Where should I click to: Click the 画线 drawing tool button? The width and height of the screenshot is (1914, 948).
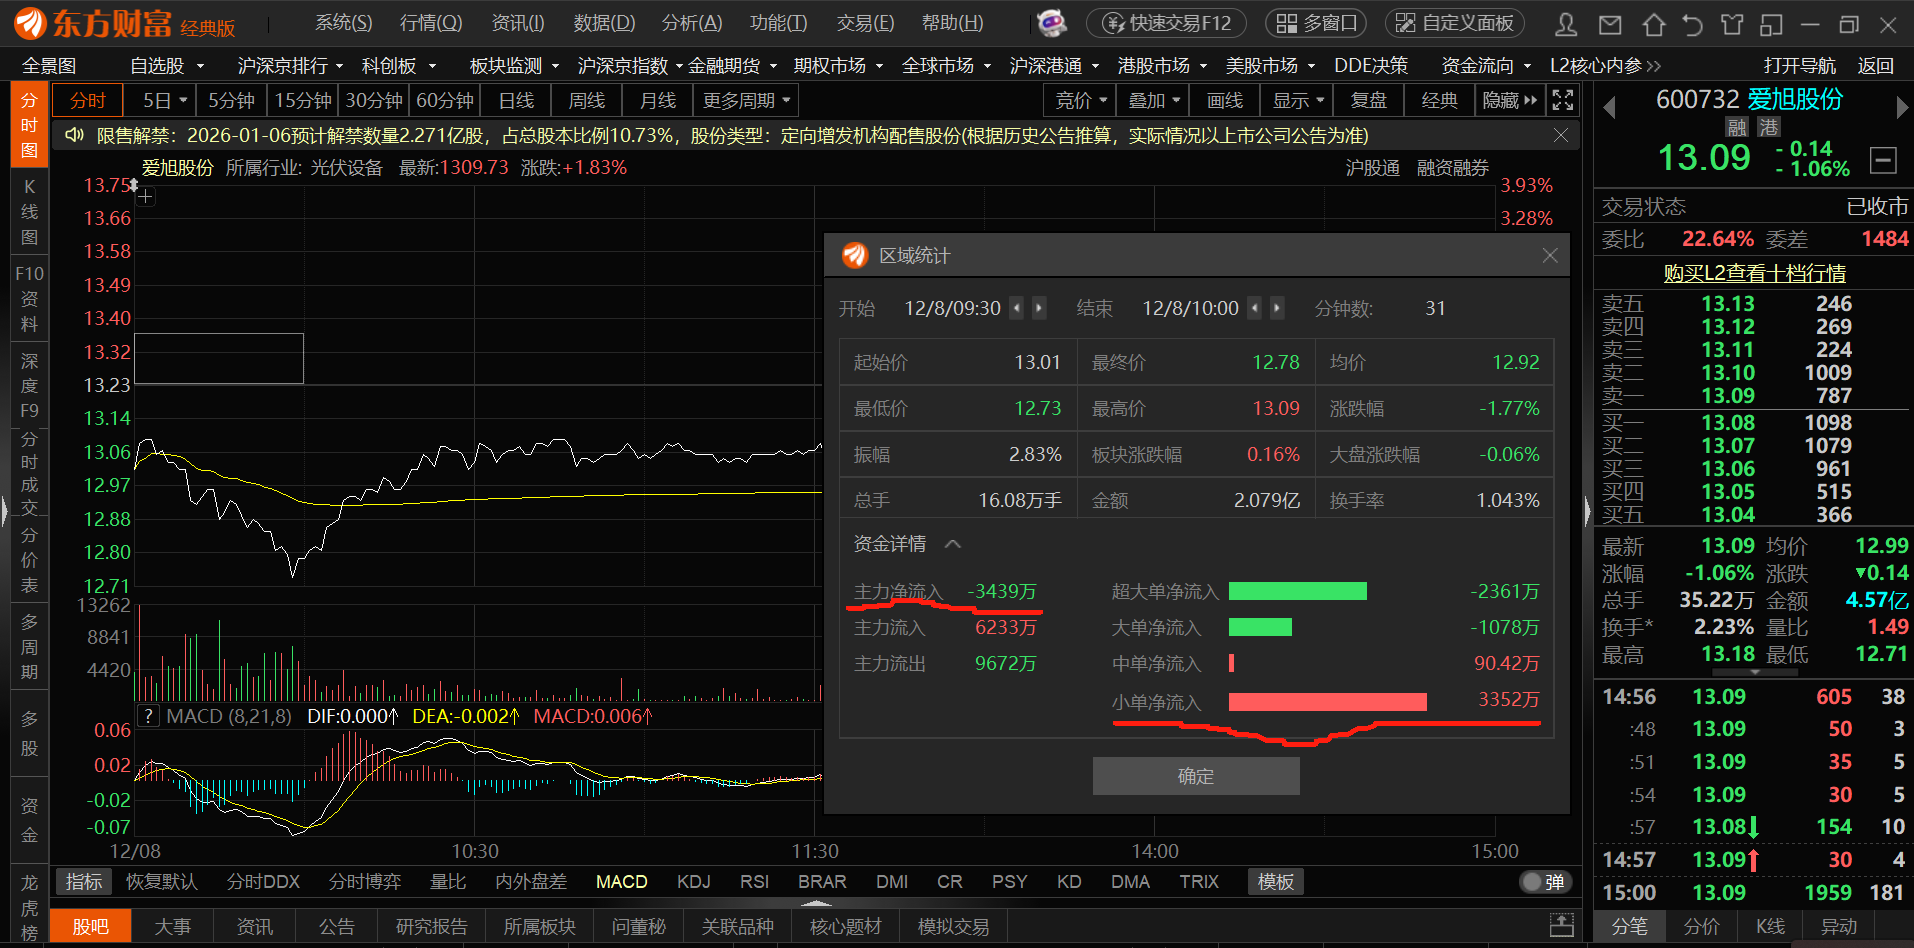pos(1225,101)
